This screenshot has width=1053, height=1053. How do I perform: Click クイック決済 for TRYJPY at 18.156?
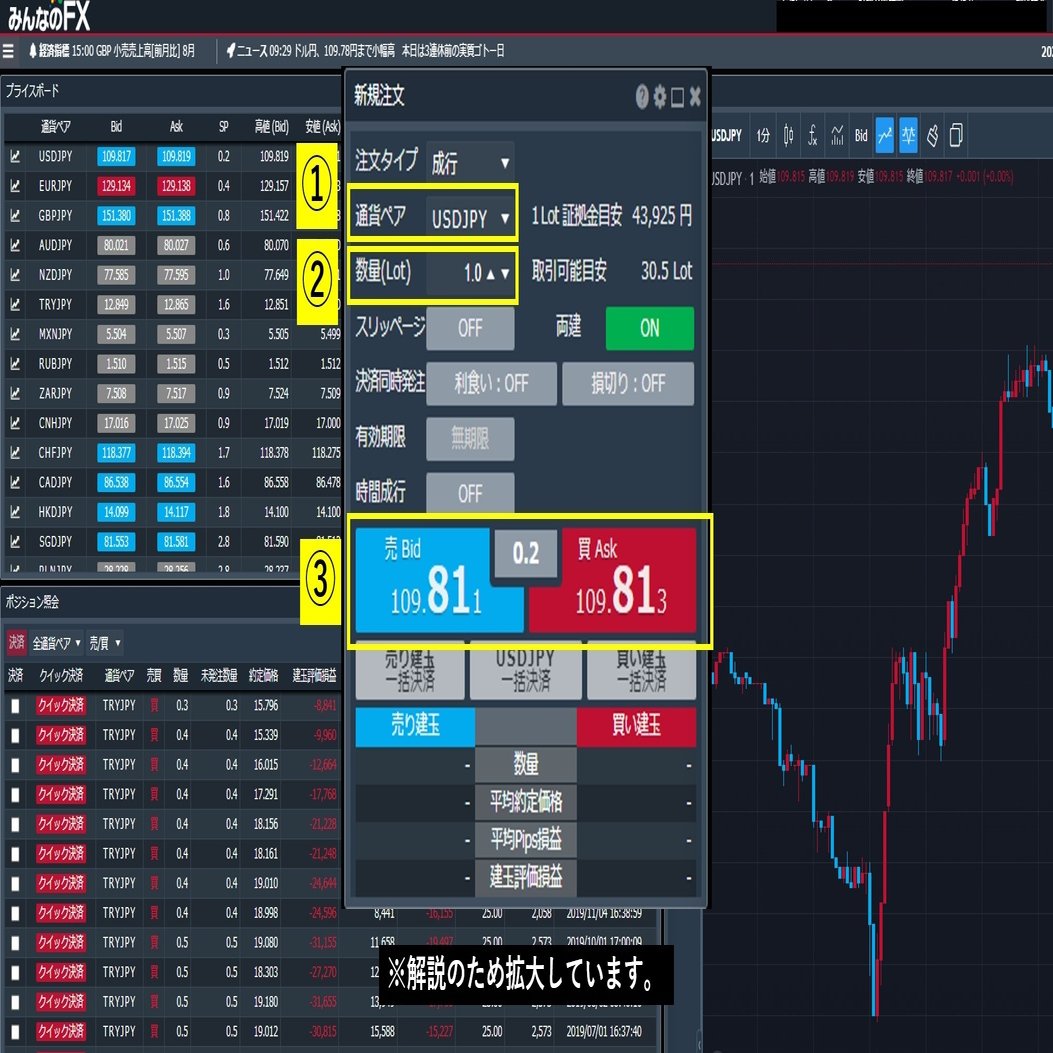pyautogui.click(x=60, y=824)
